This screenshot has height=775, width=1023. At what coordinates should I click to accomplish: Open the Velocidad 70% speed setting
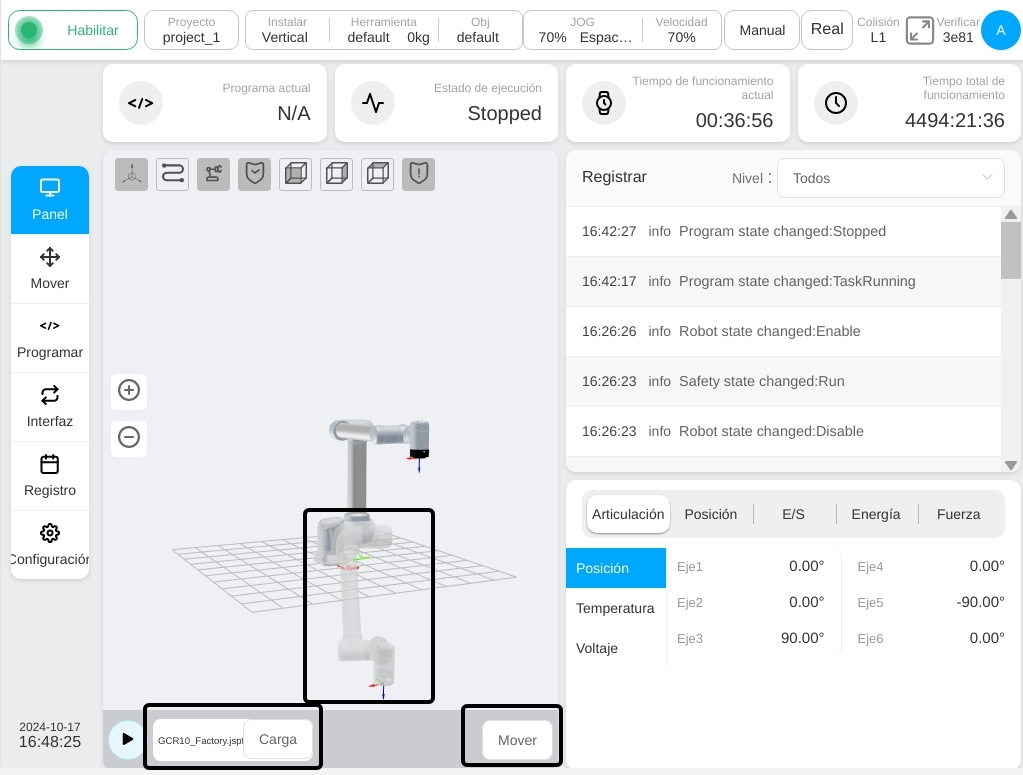tap(681, 30)
